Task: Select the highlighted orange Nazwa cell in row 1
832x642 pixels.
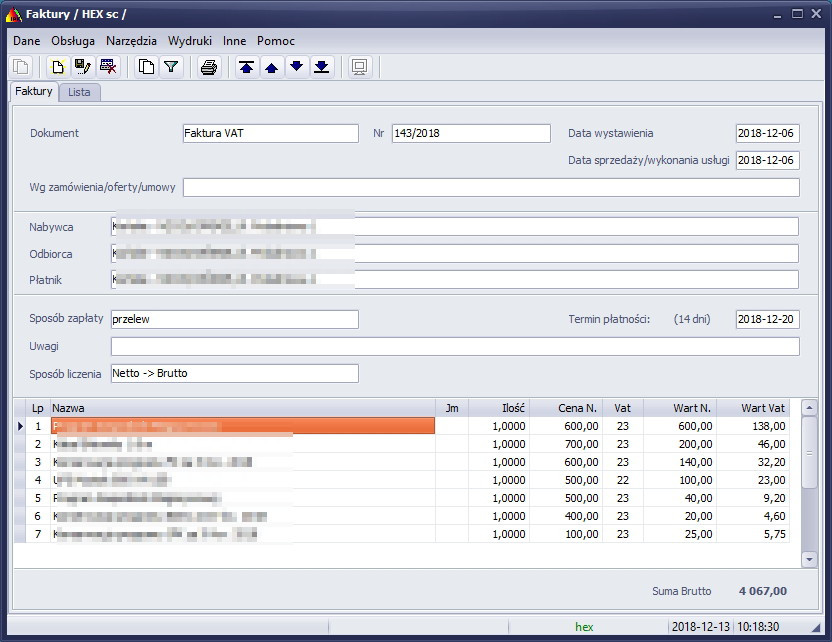Action: tap(242, 426)
